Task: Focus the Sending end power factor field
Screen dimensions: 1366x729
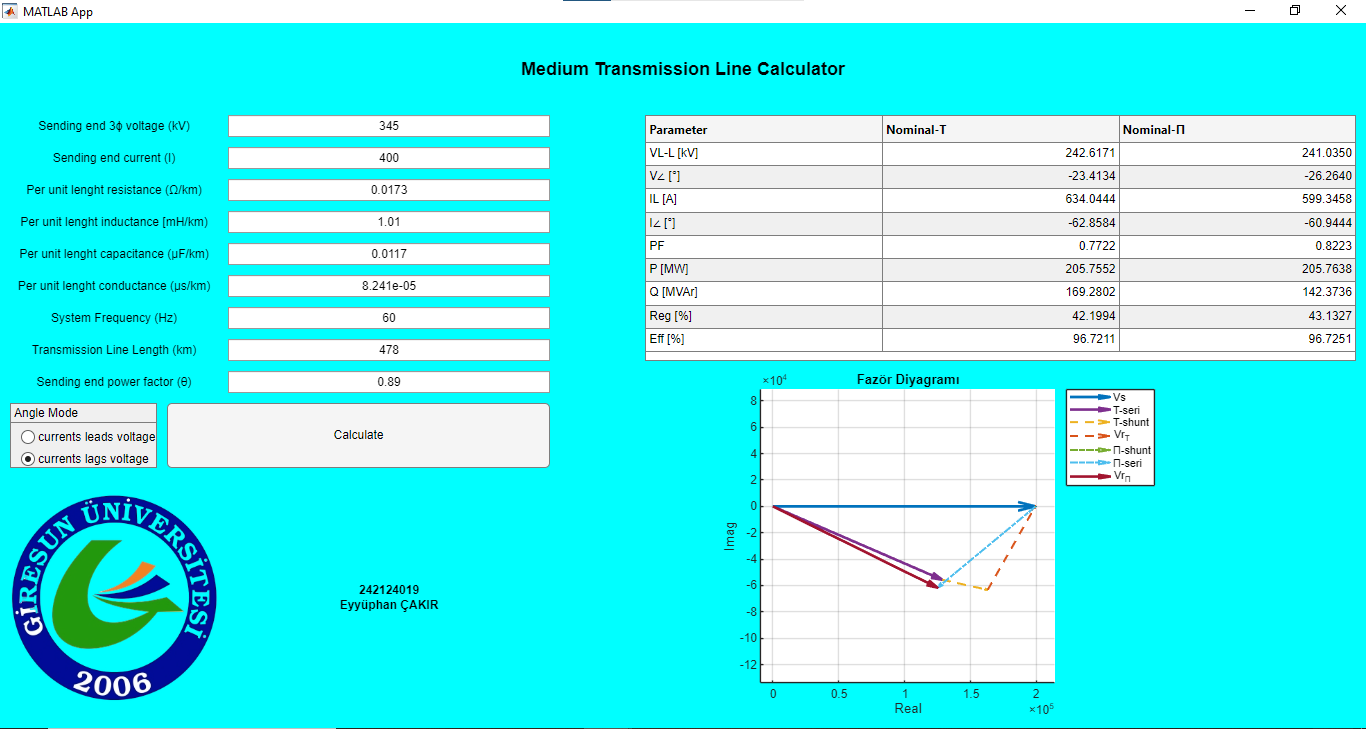Action: pyautogui.click(x=389, y=382)
